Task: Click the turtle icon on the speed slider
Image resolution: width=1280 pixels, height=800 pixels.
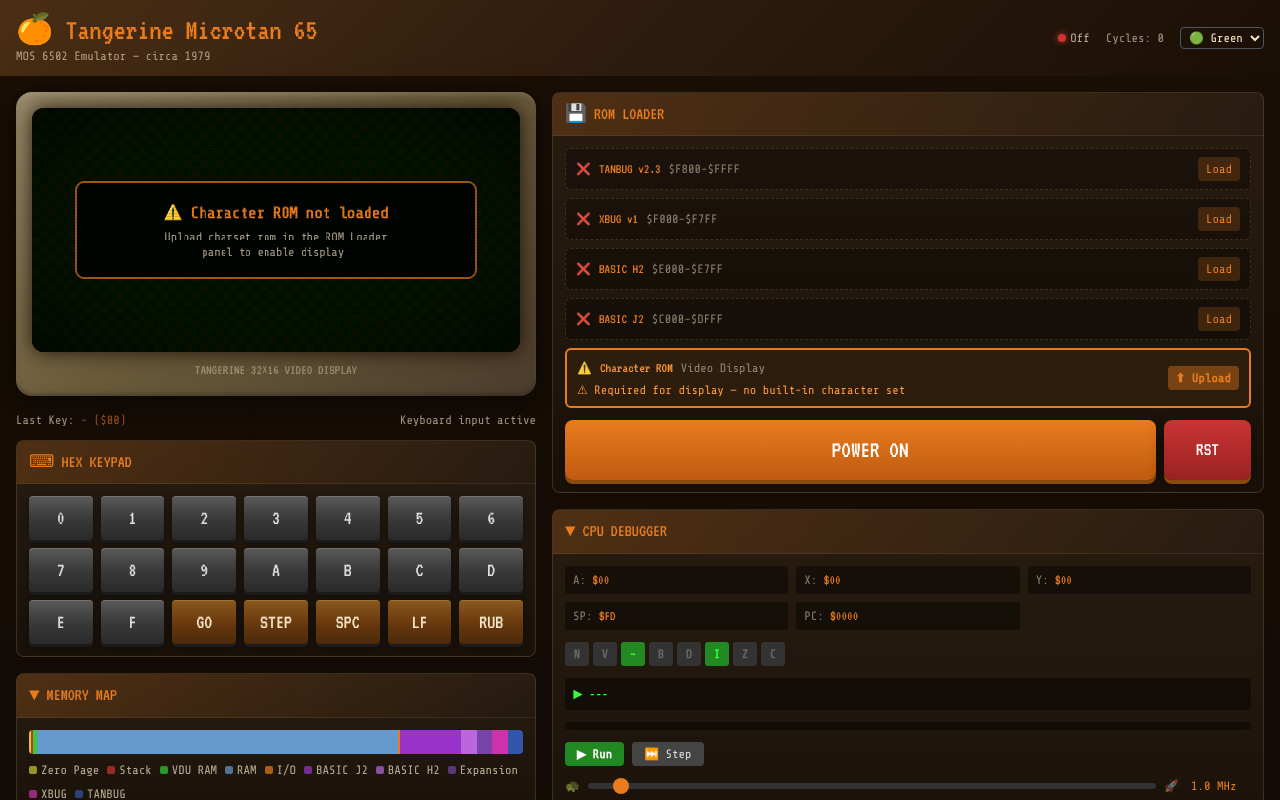Action: pos(571,786)
